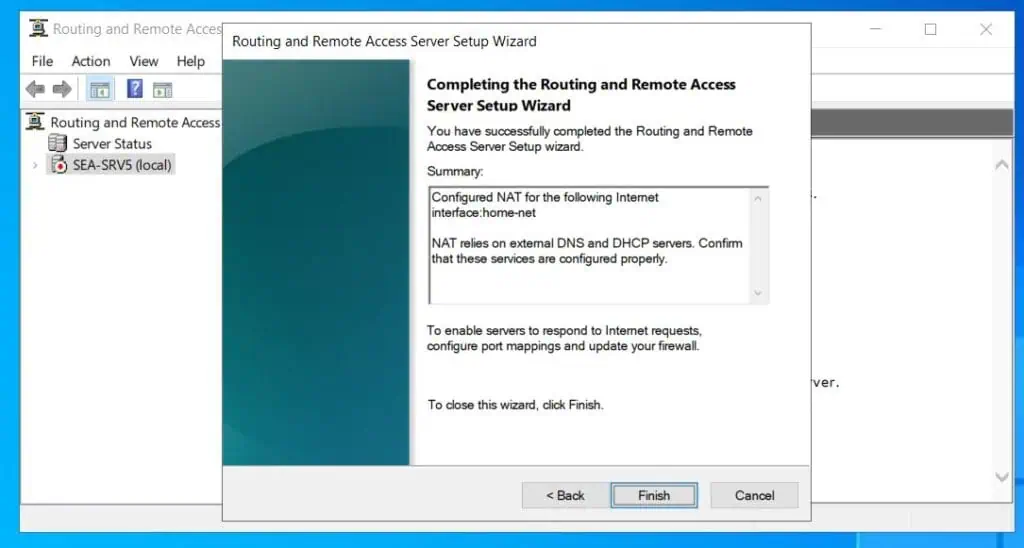1024x548 pixels.
Task: Go to previous step with Back button
Action: click(565, 495)
